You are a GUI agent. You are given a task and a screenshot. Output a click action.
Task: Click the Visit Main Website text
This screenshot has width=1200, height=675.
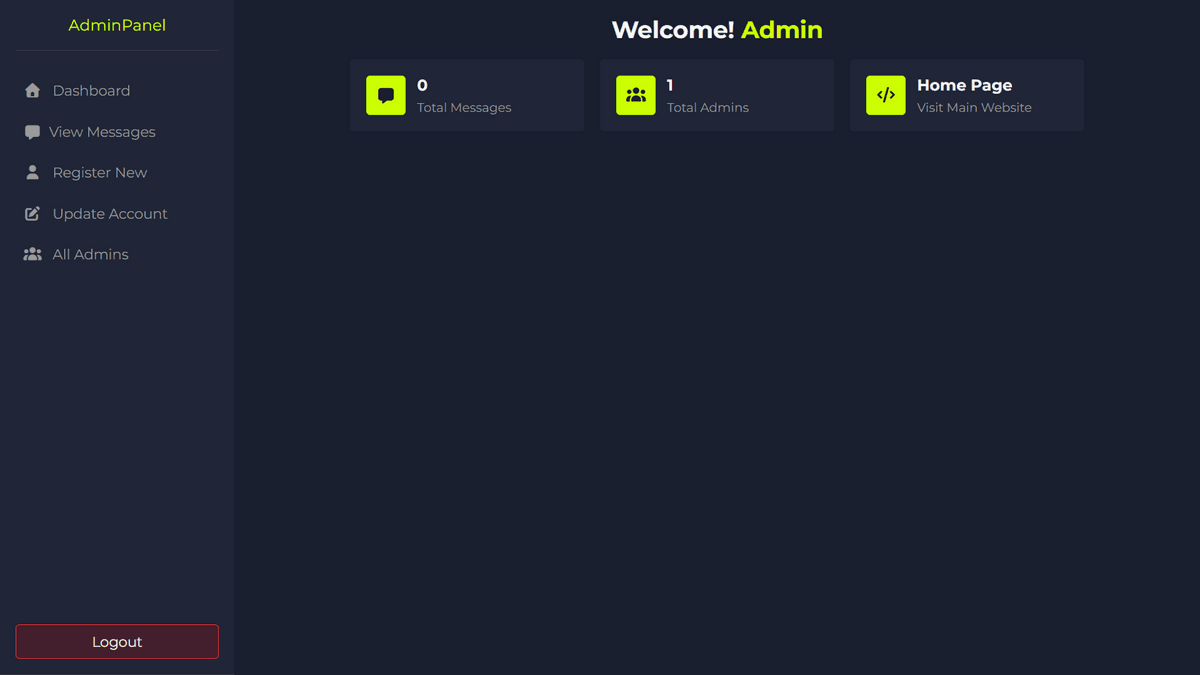[x=974, y=108]
